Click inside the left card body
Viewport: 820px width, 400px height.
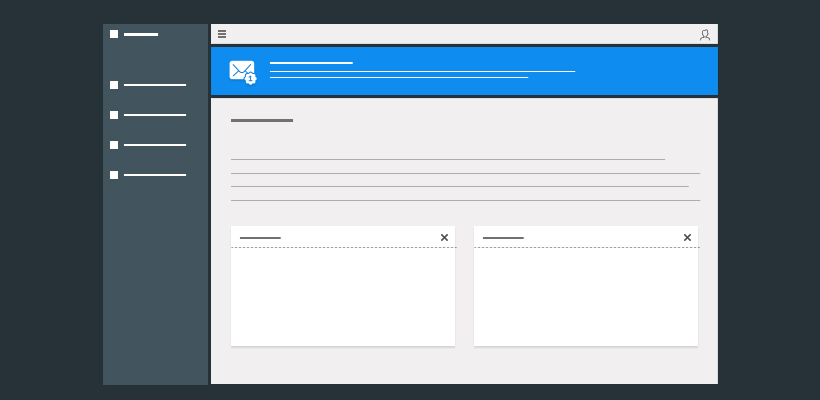tap(343, 297)
